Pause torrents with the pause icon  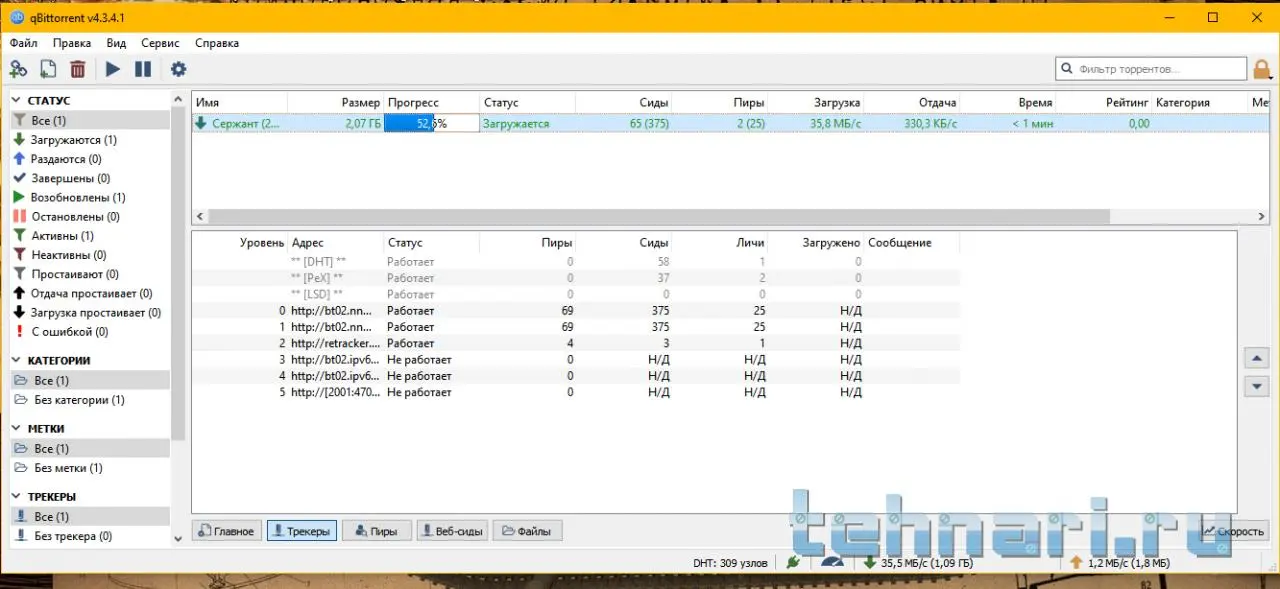pyautogui.click(x=143, y=69)
